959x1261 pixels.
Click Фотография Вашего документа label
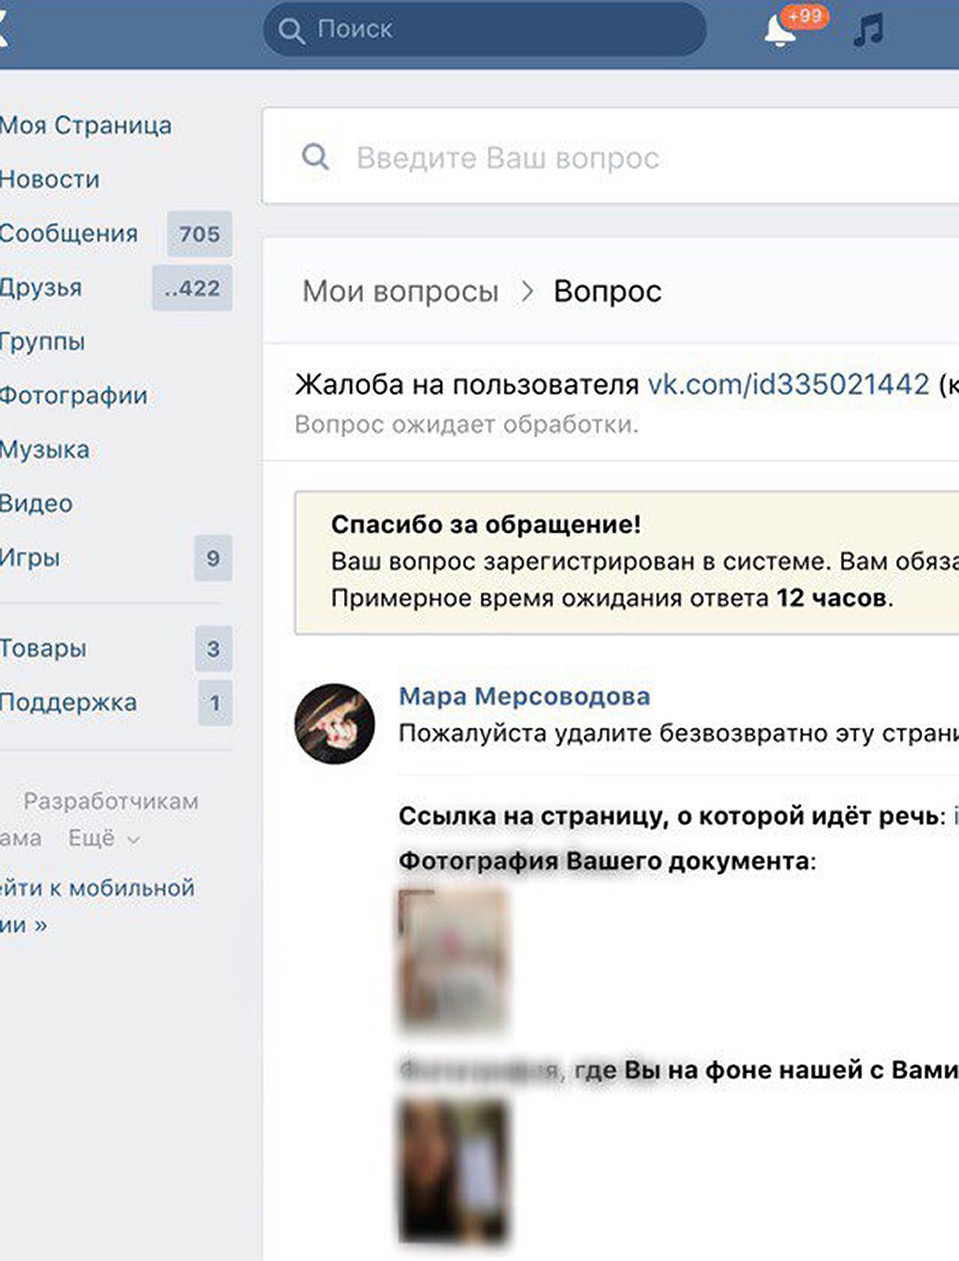(x=607, y=861)
